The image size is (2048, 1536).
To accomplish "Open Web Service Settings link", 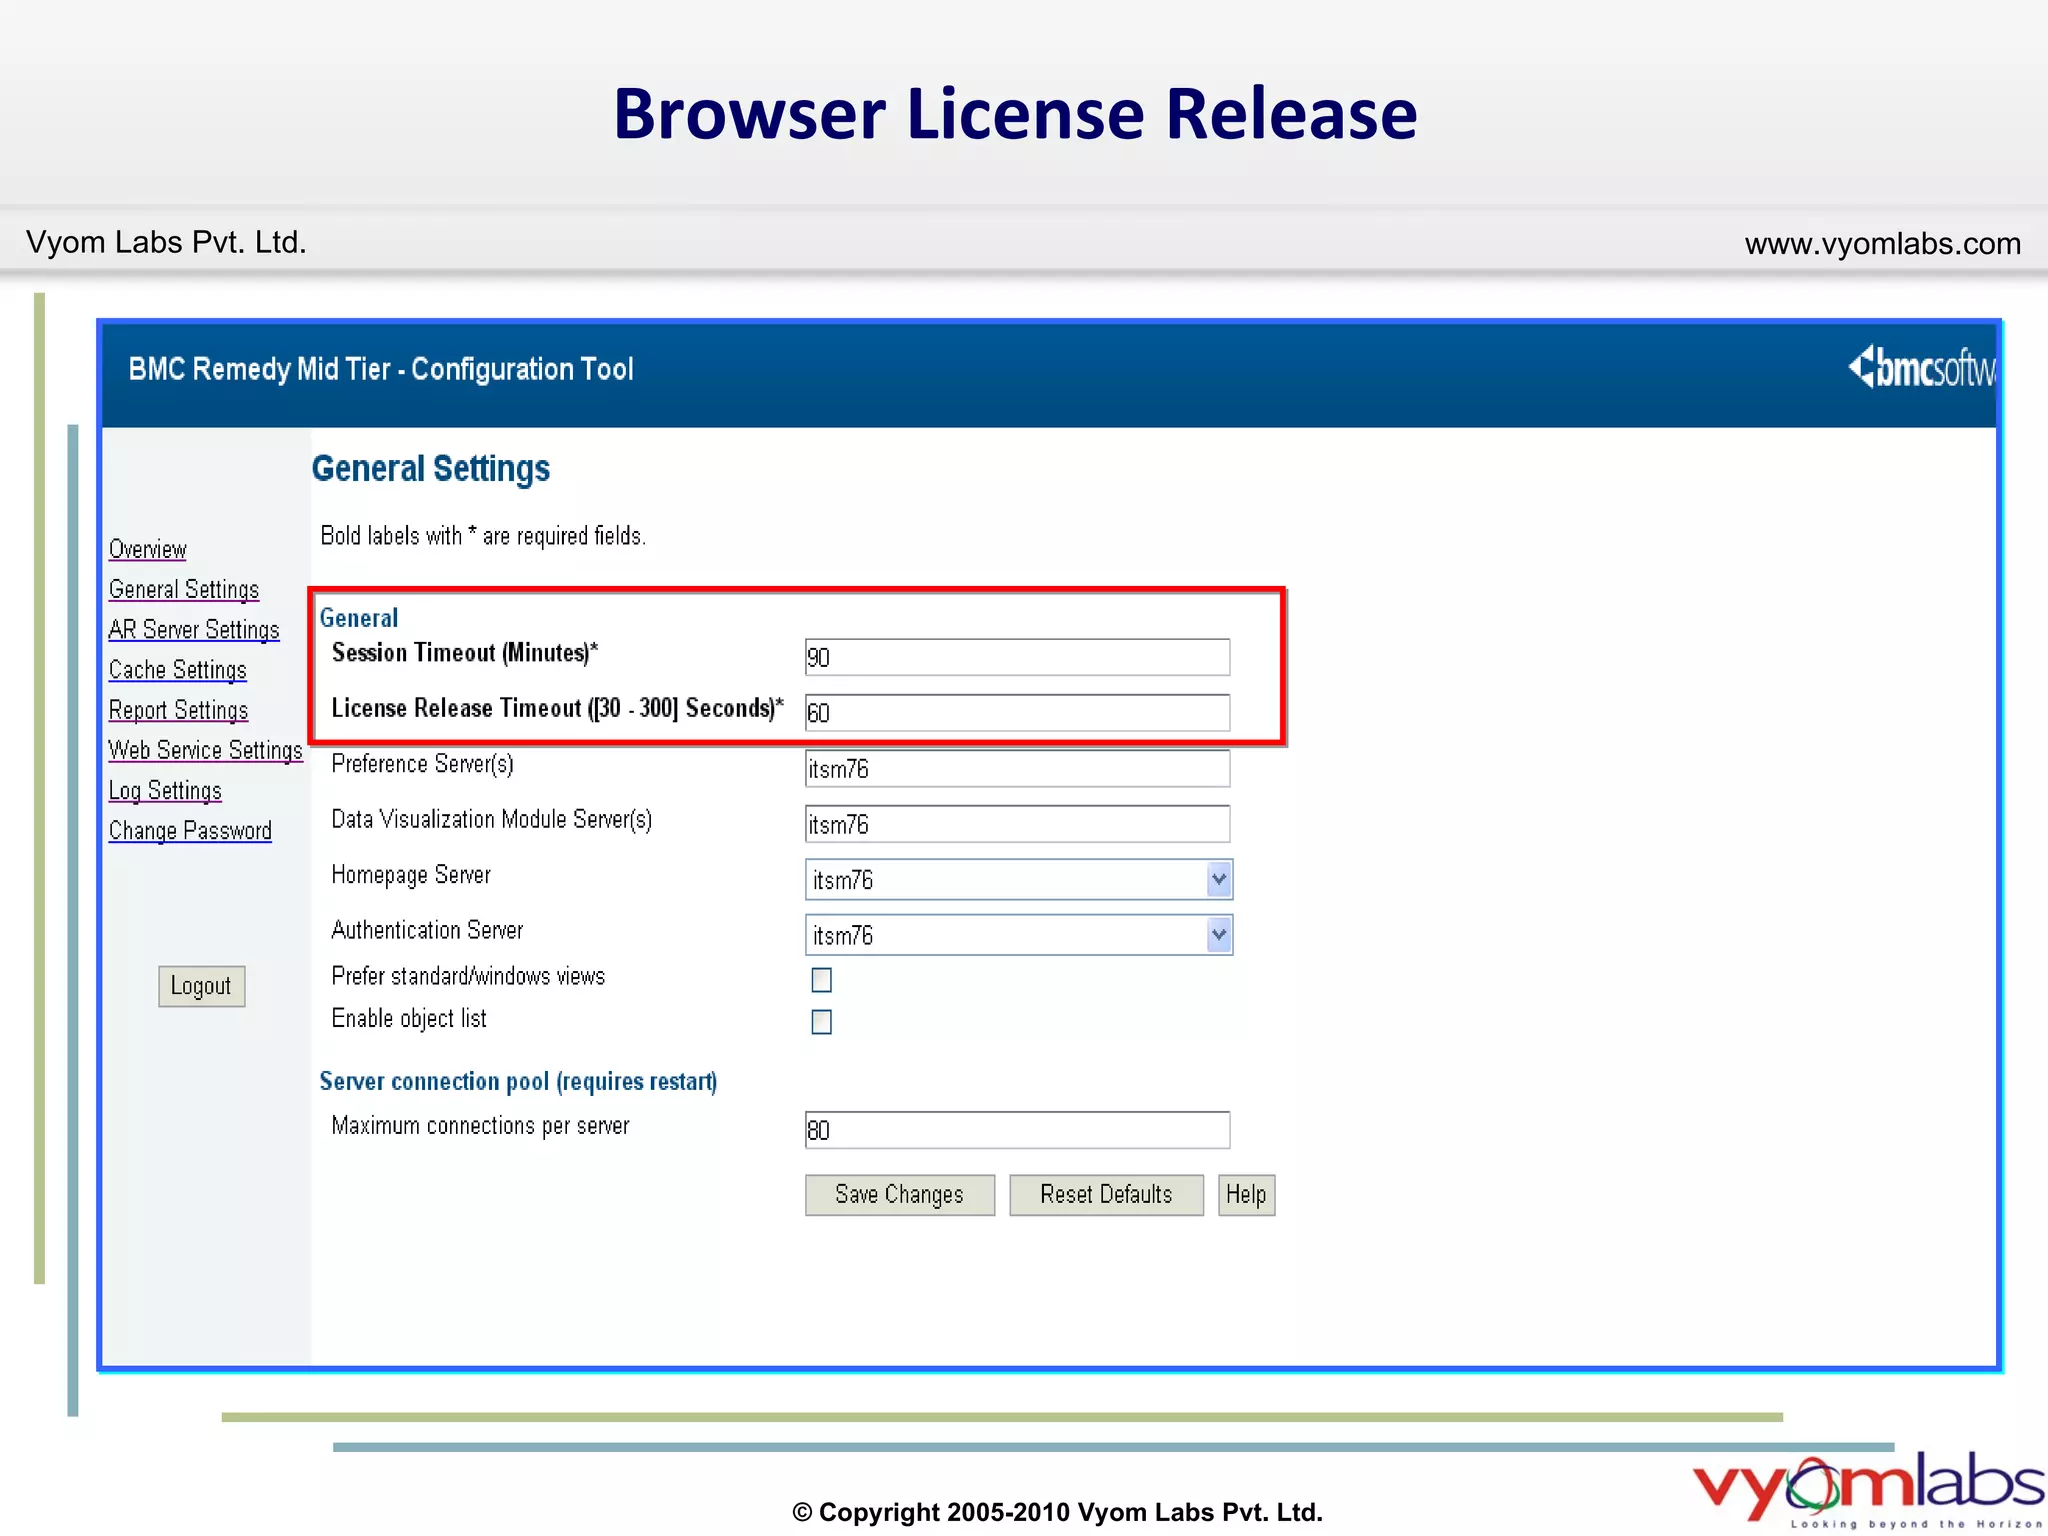I will (x=205, y=749).
